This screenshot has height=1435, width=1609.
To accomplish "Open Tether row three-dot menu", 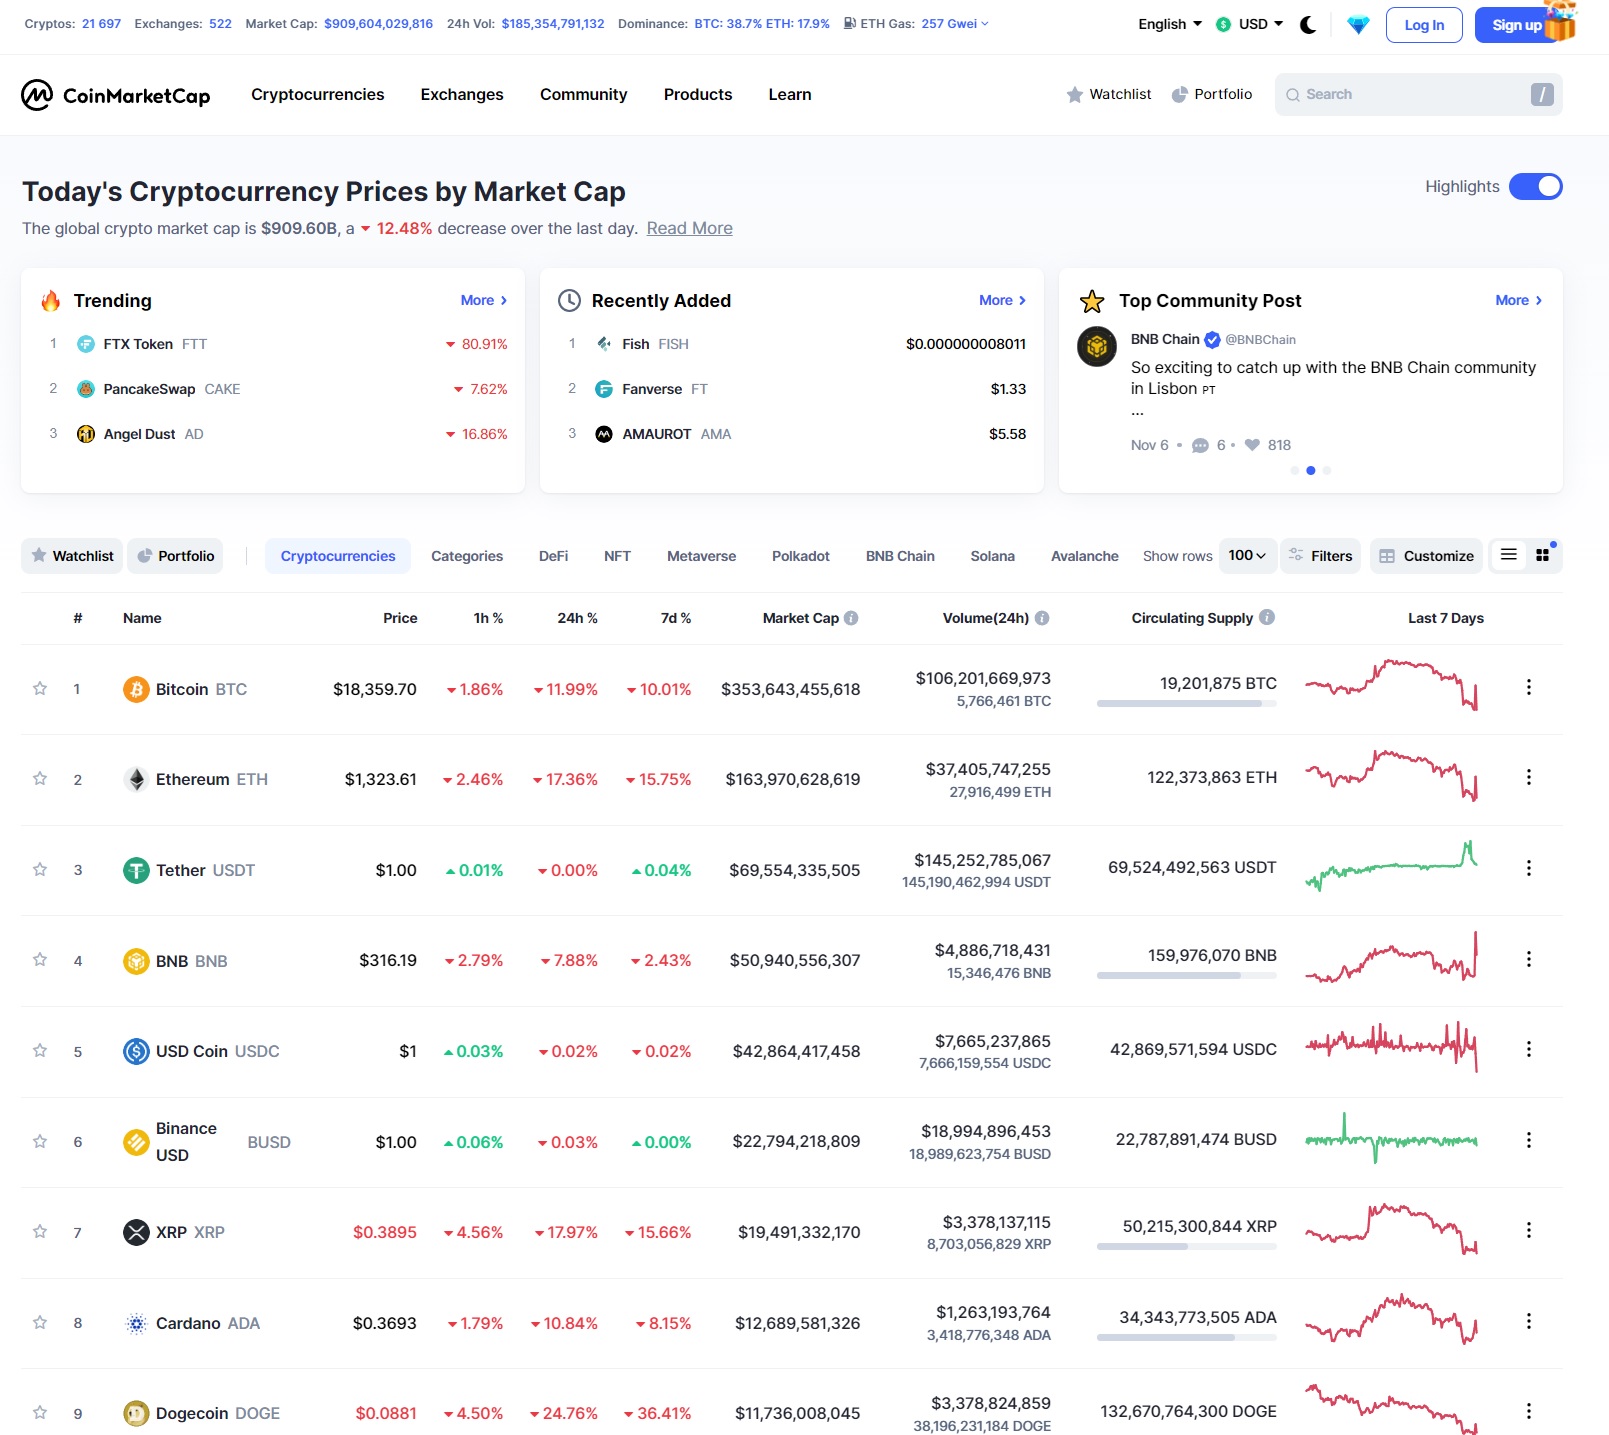I will click(x=1528, y=868).
